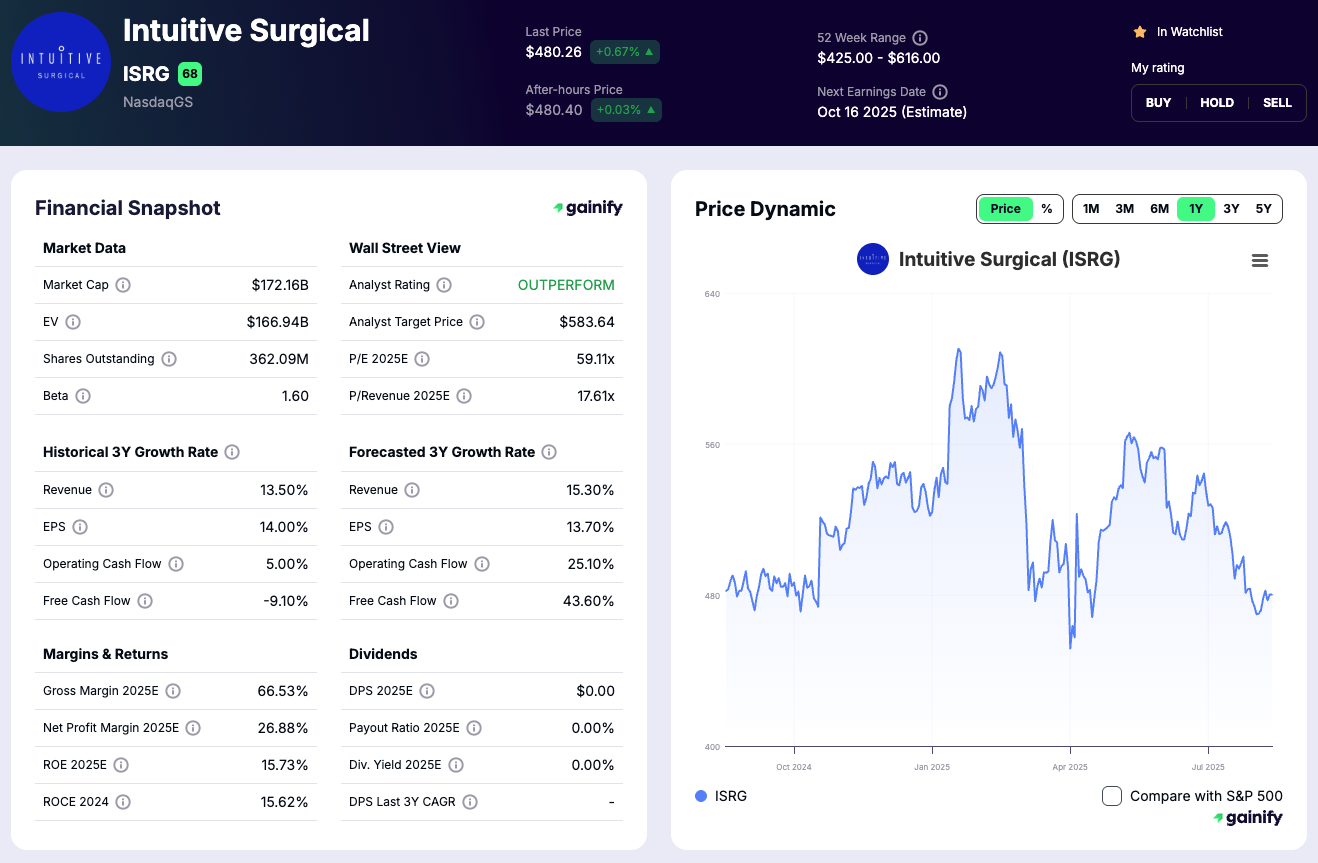Click info icon beside Next Earnings Date
Viewport: 1318px width, 863px height.
click(x=940, y=92)
